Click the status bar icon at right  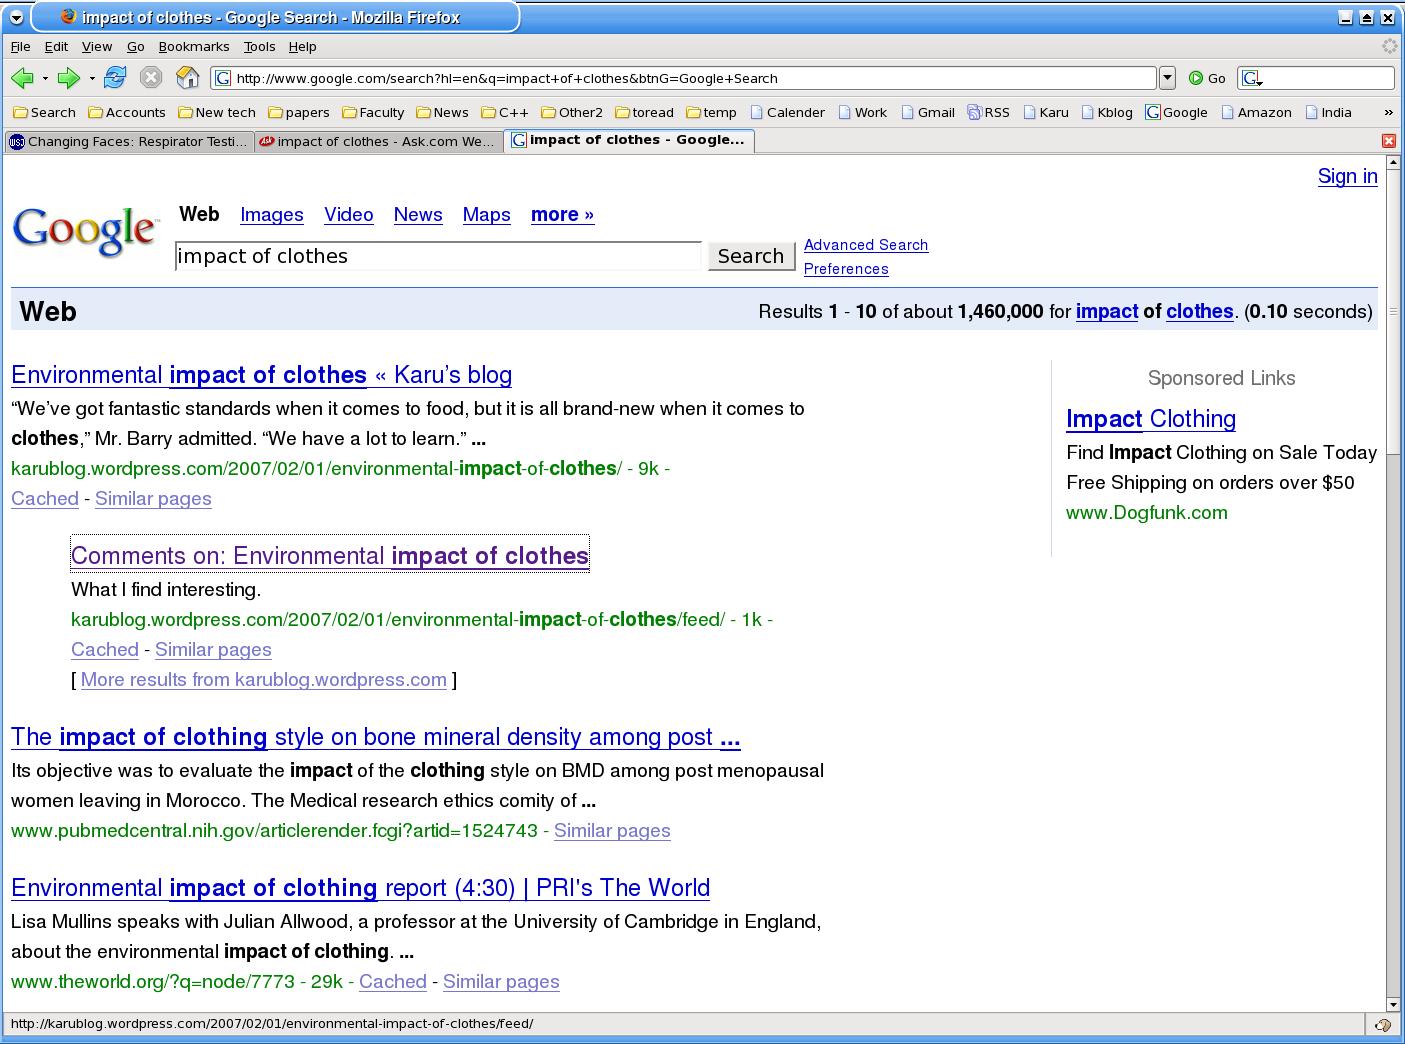click(x=1383, y=1024)
